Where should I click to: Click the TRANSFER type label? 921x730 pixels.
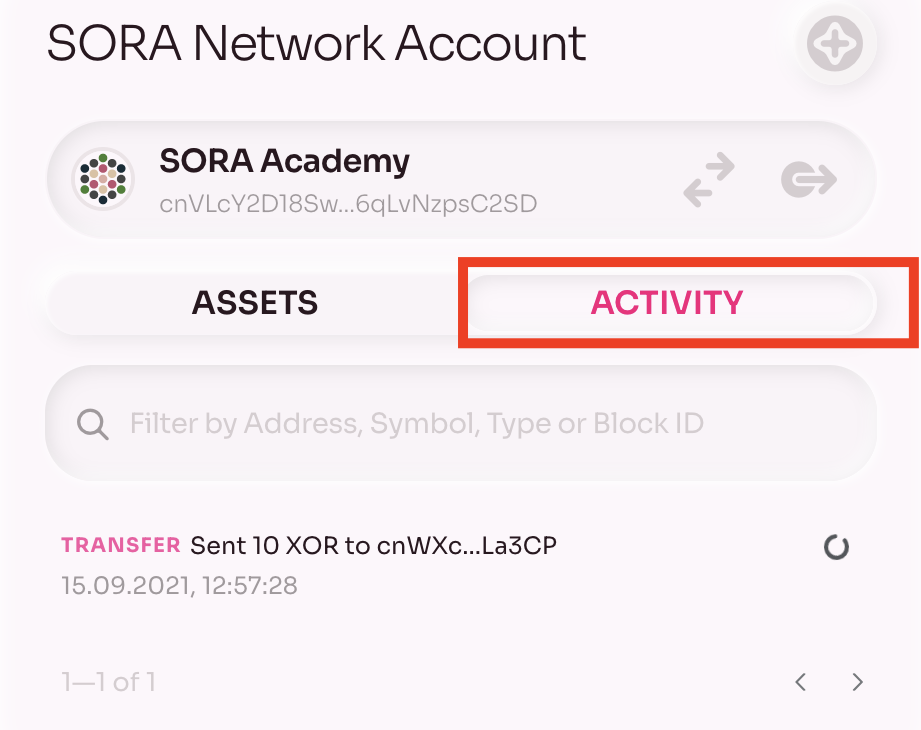click(120, 545)
